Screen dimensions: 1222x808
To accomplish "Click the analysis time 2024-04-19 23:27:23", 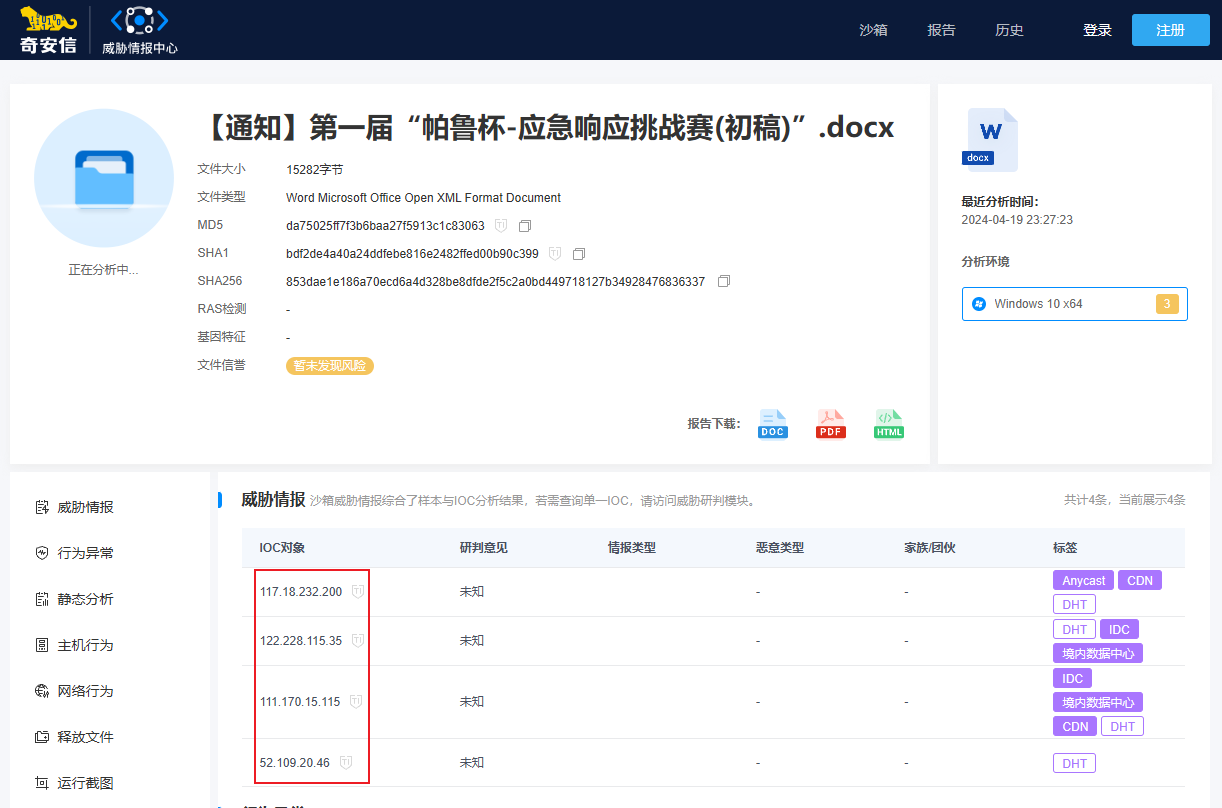I will (x=1017, y=220).
